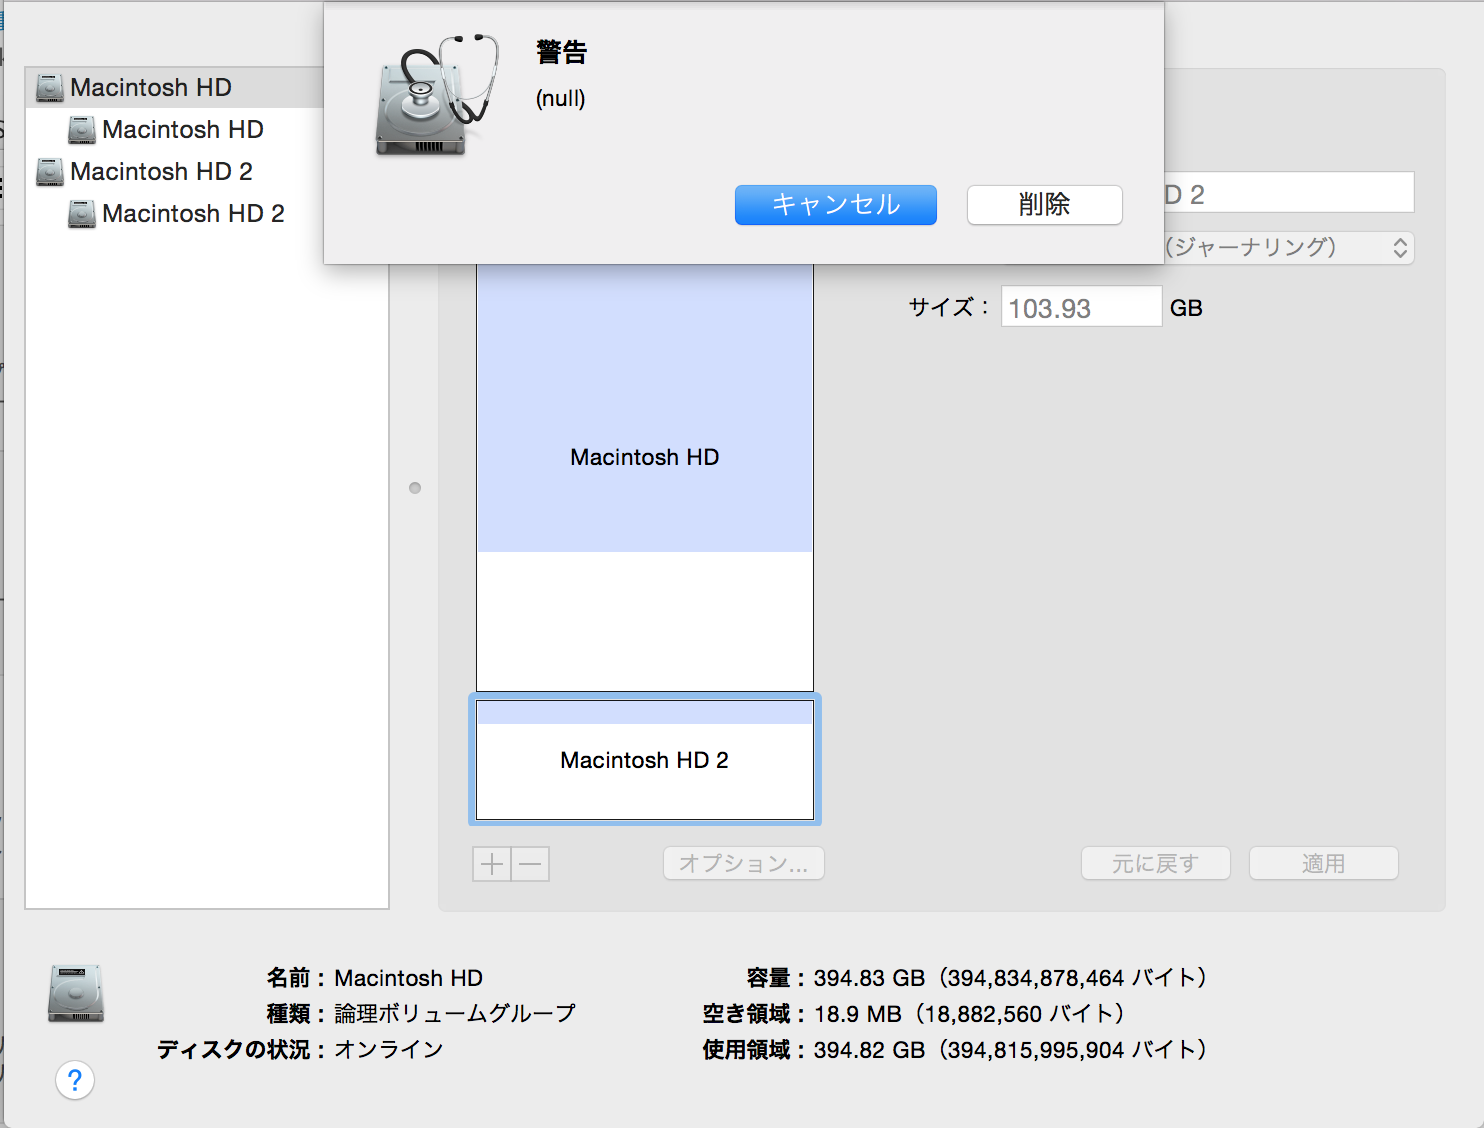The image size is (1484, 1128).
Task: Confirm deletion with the 削除 button
Action: (x=1045, y=205)
